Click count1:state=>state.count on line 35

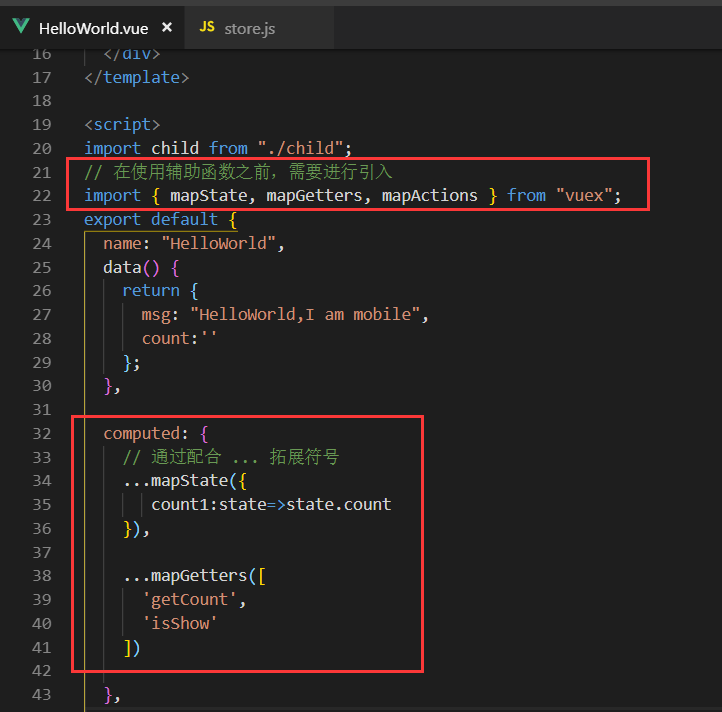point(271,504)
